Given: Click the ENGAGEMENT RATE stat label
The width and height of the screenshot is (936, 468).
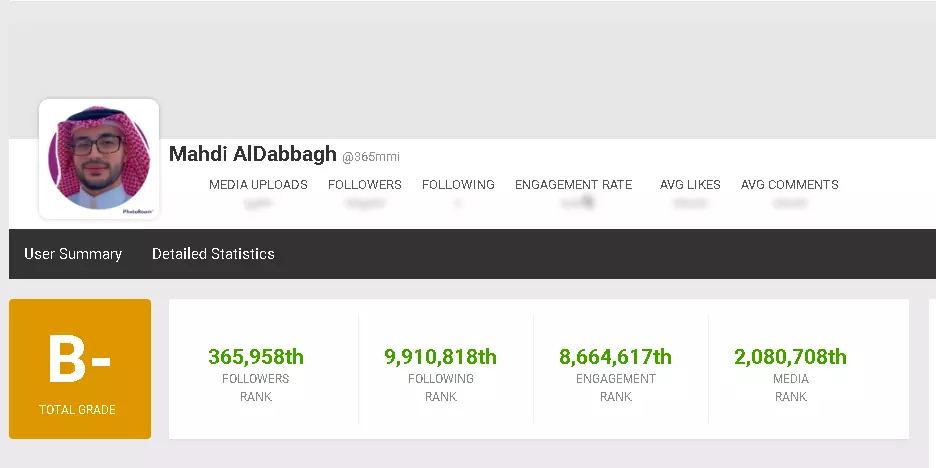Looking at the screenshot, I should pyautogui.click(x=574, y=184).
